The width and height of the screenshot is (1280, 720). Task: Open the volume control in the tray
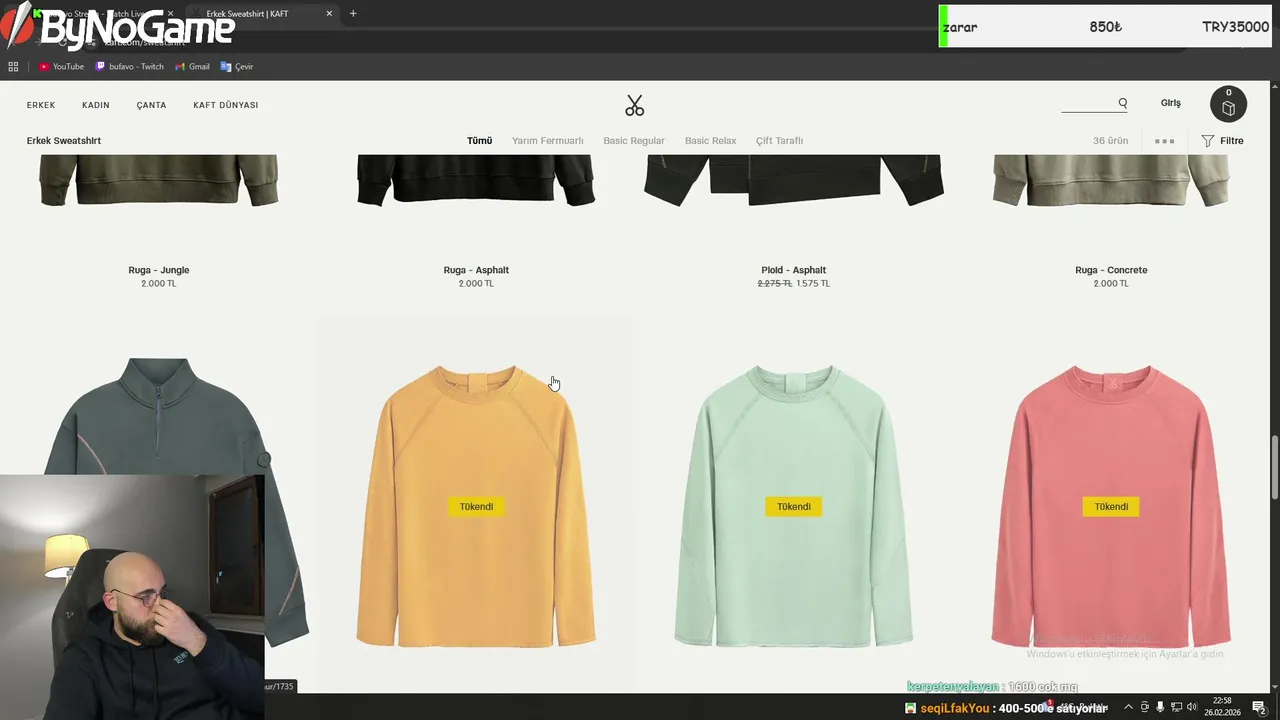click(x=1192, y=707)
